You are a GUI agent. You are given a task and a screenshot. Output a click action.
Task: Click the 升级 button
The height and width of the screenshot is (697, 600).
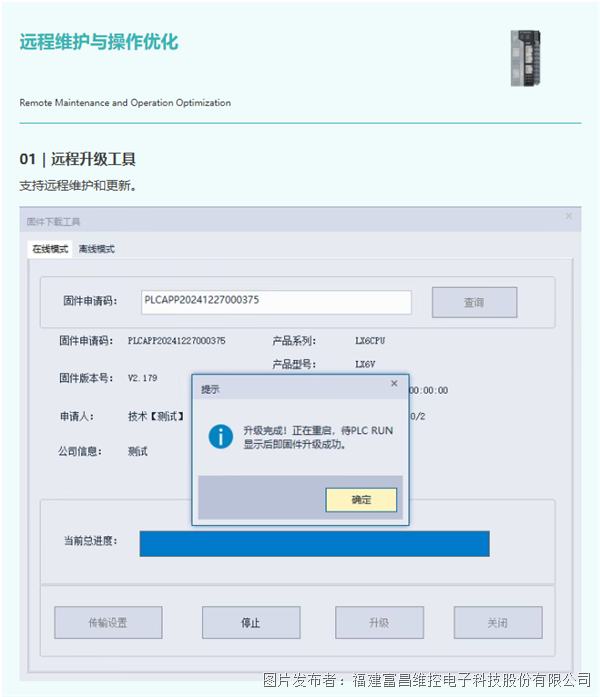coord(378,622)
